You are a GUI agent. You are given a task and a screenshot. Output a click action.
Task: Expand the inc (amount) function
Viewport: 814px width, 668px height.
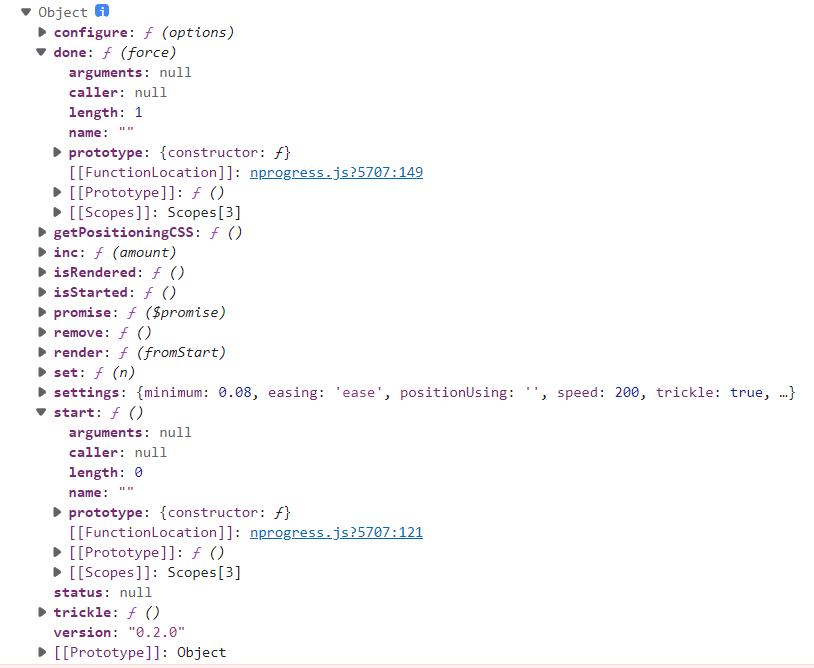tap(42, 252)
